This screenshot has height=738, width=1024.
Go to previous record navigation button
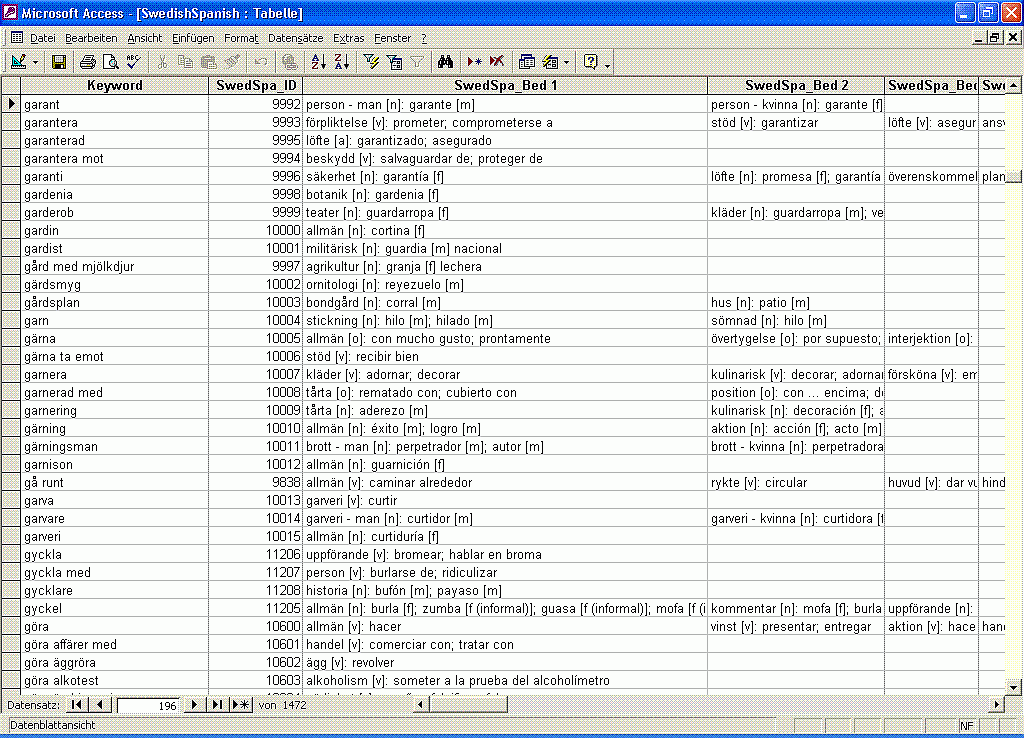point(100,705)
